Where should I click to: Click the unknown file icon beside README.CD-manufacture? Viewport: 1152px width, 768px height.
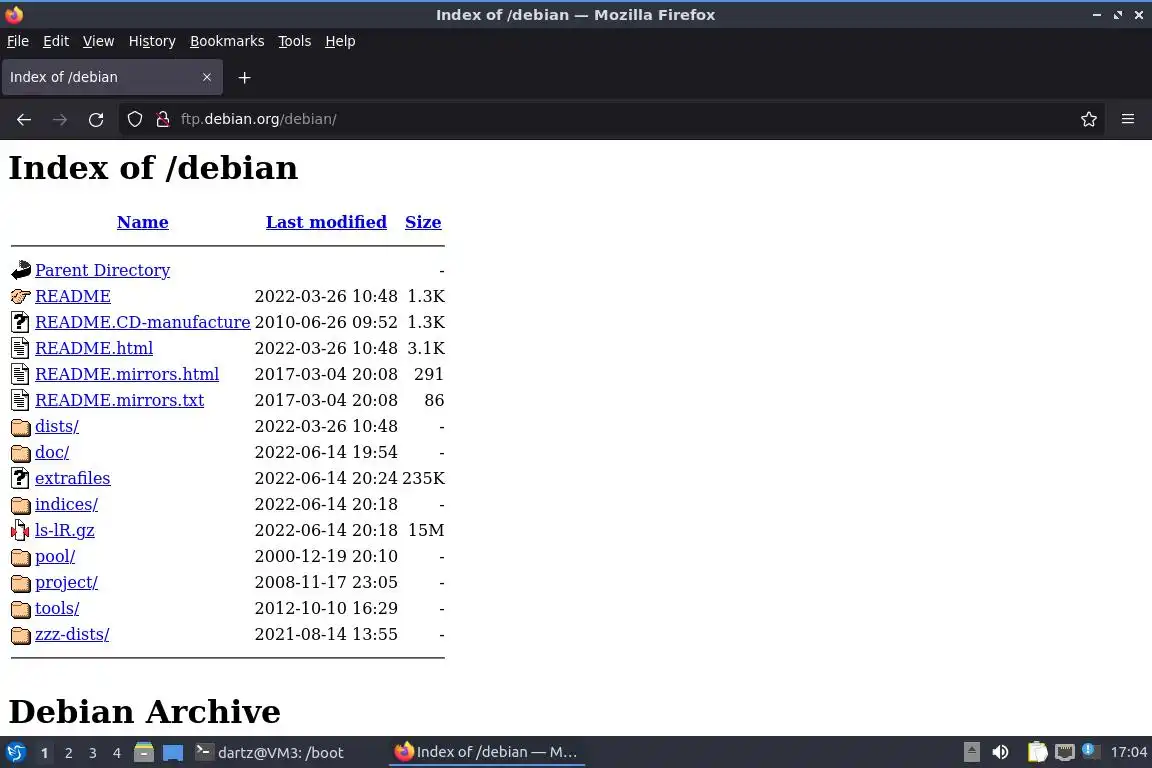(x=21, y=323)
